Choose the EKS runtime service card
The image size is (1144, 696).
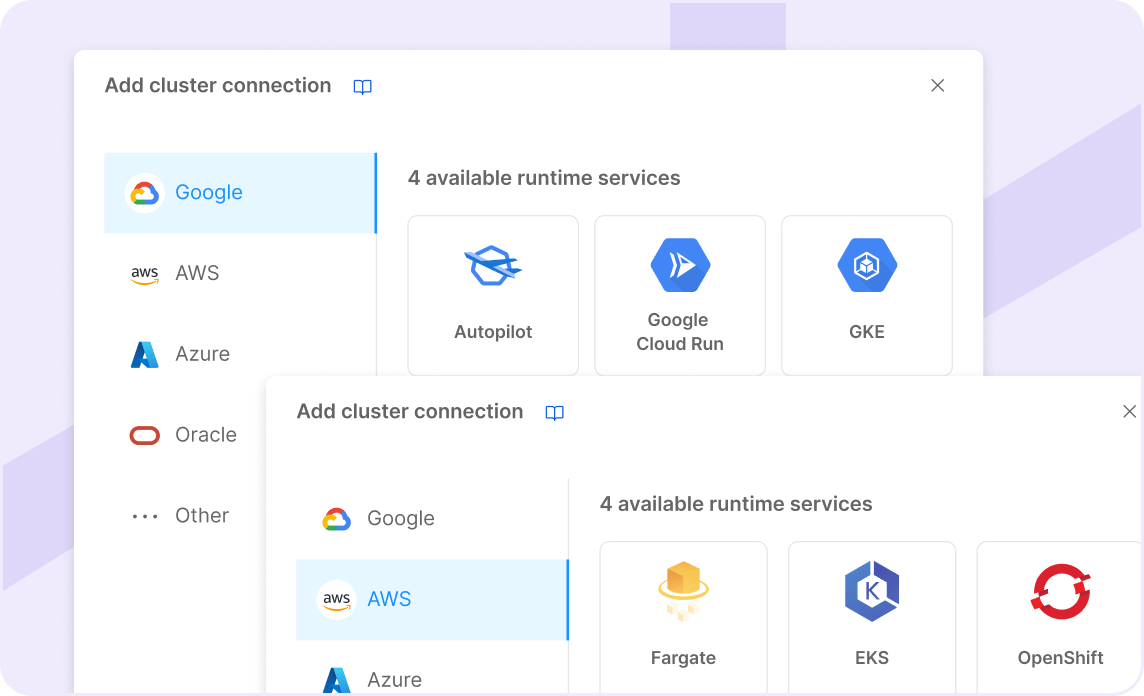pyautogui.click(x=872, y=617)
